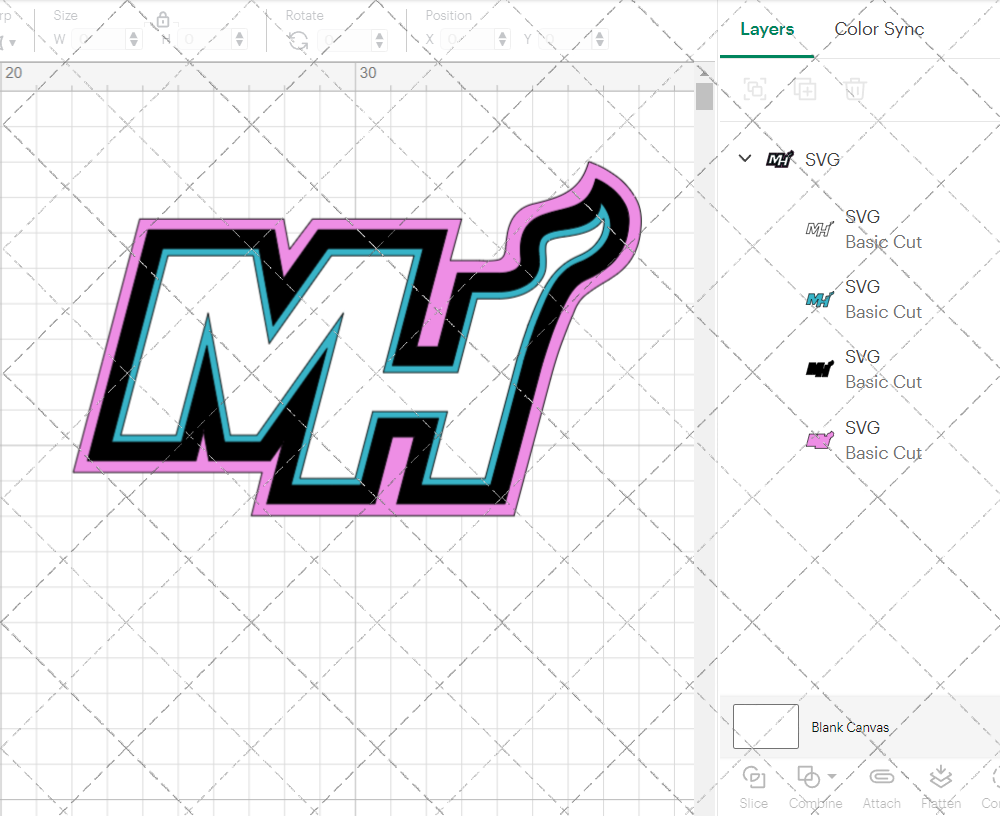Click the Flatten label text
This screenshot has height=816, width=1000.
tap(941, 803)
